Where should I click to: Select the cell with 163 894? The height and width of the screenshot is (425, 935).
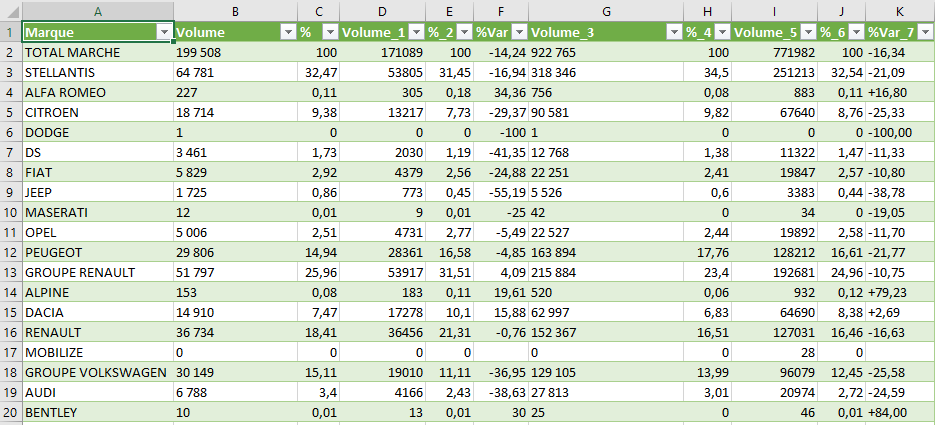click(x=606, y=253)
